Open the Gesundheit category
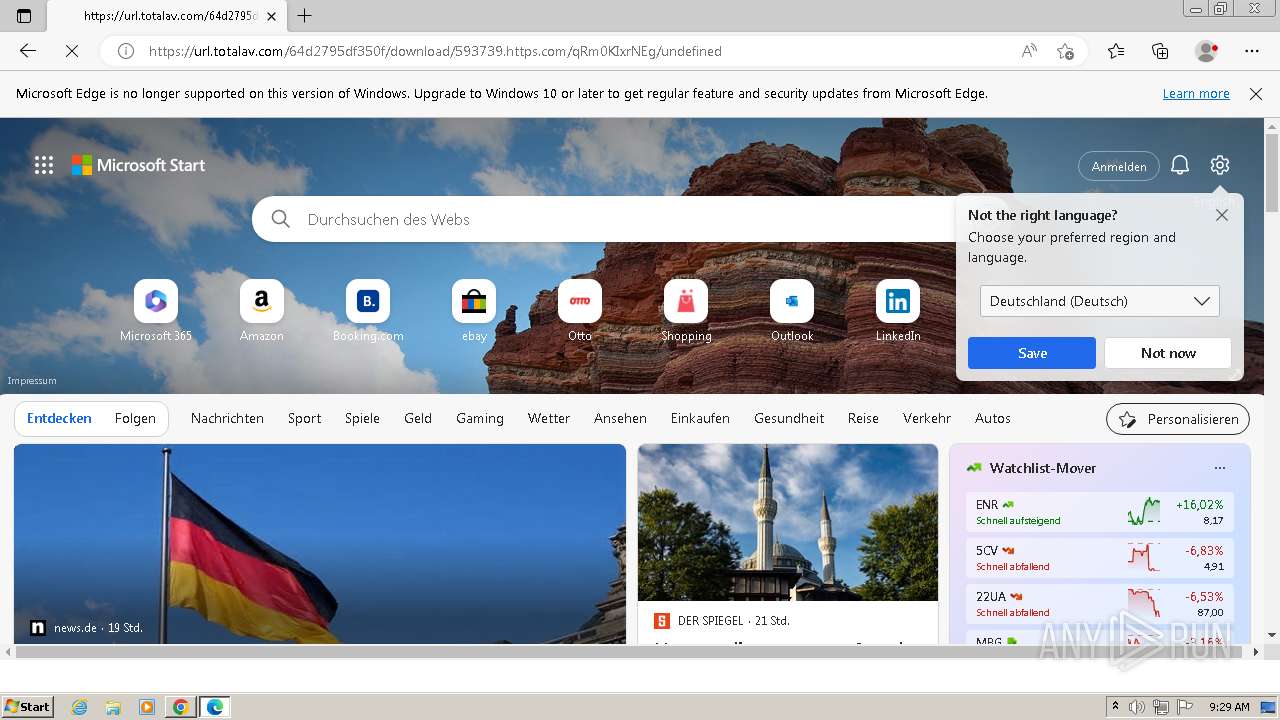The width and height of the screenshot is (1280, 720). coord(789,419)
